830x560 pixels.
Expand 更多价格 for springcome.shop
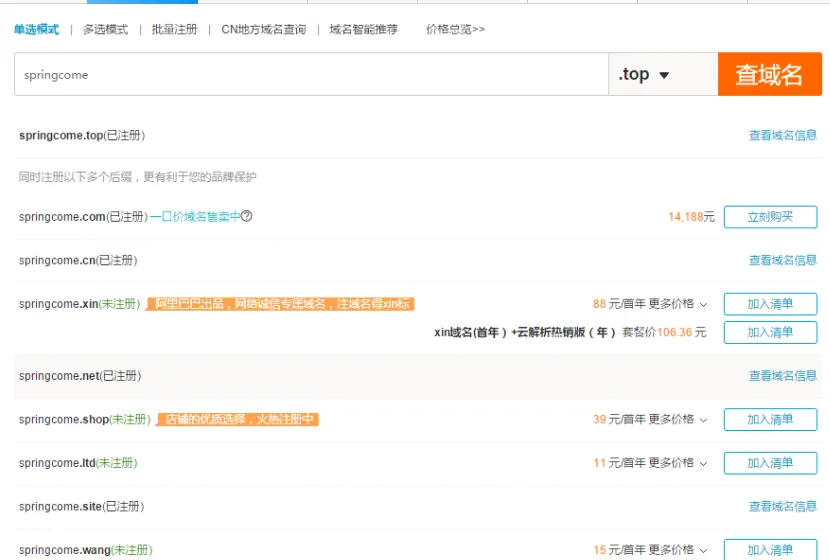[678, 419]
